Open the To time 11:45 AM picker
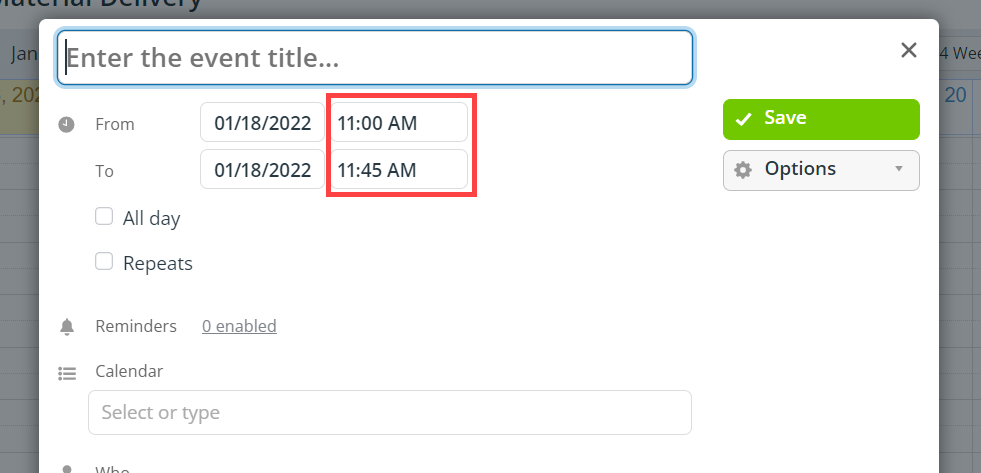This screenshot has height=473, width=981. [399, 169]
